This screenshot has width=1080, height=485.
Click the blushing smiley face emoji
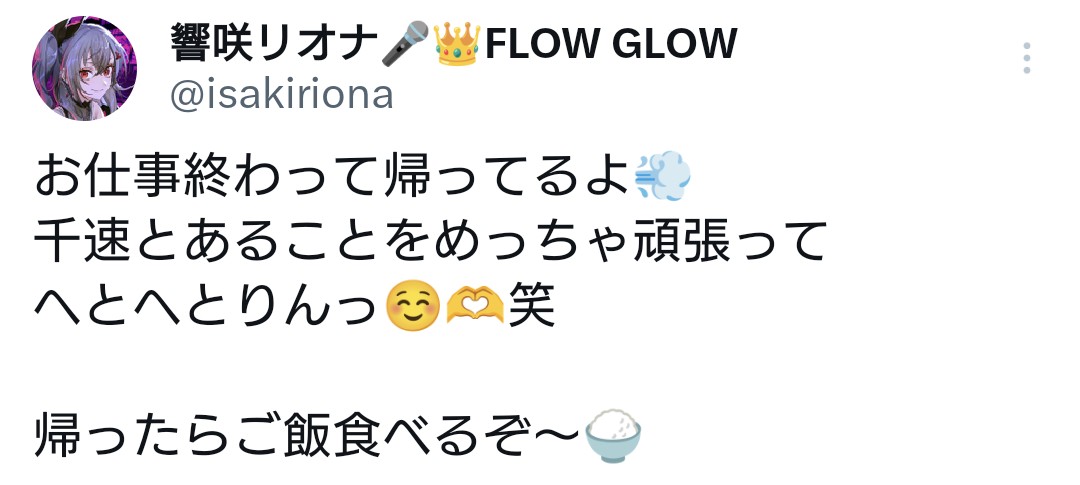pos(413,307)
